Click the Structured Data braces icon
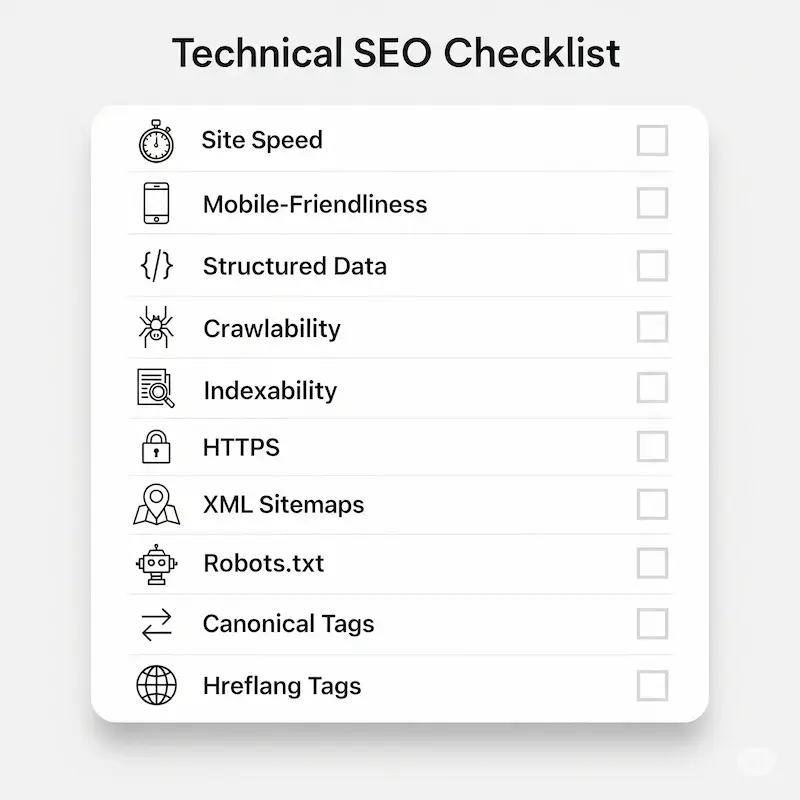The width and height of the screenshot is (800, 800). (x=155, y=266)
